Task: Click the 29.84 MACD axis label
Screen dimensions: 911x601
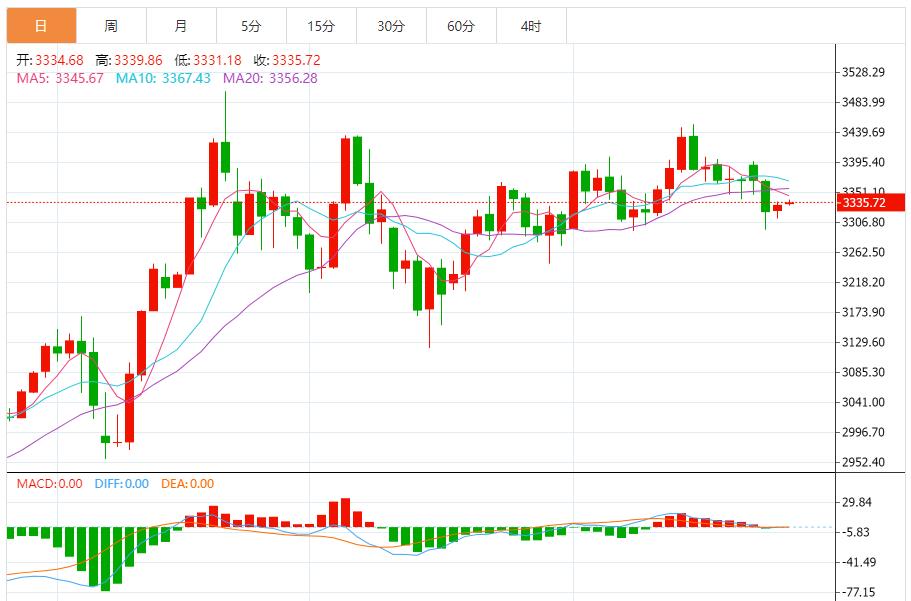Action: pyautogui.click(x=857, y=502)
